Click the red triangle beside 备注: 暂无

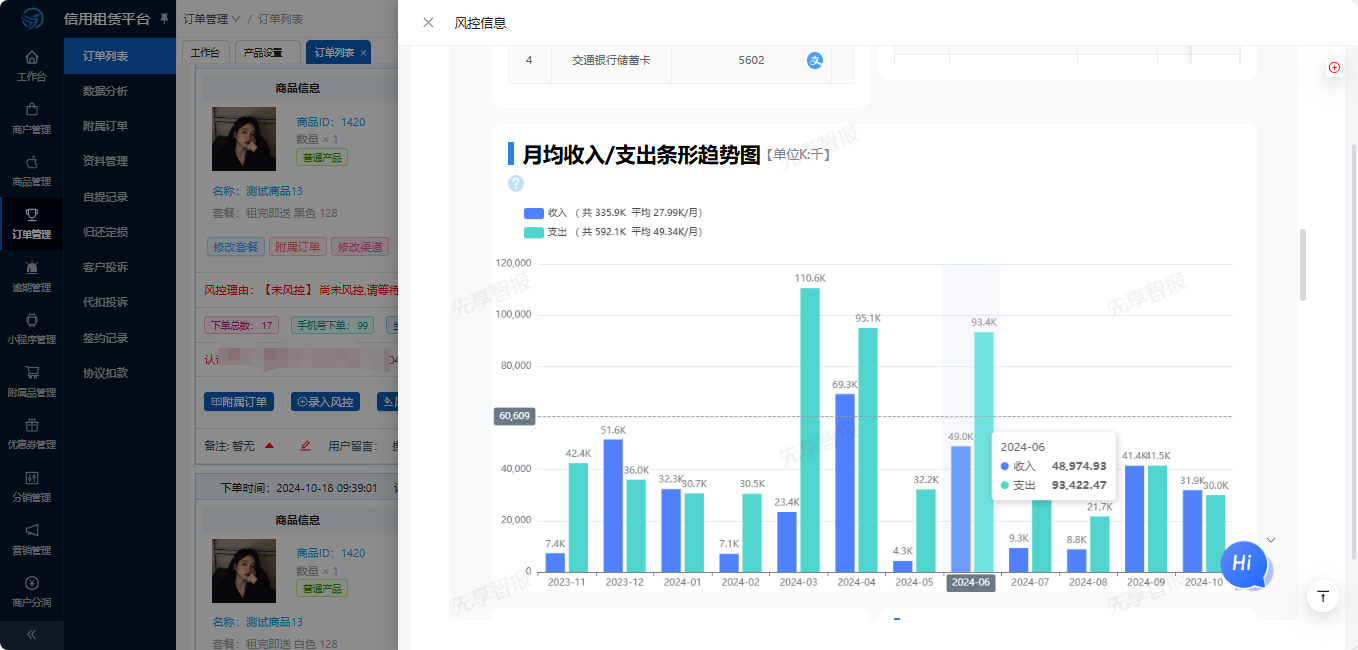click(x=269, y=445)
